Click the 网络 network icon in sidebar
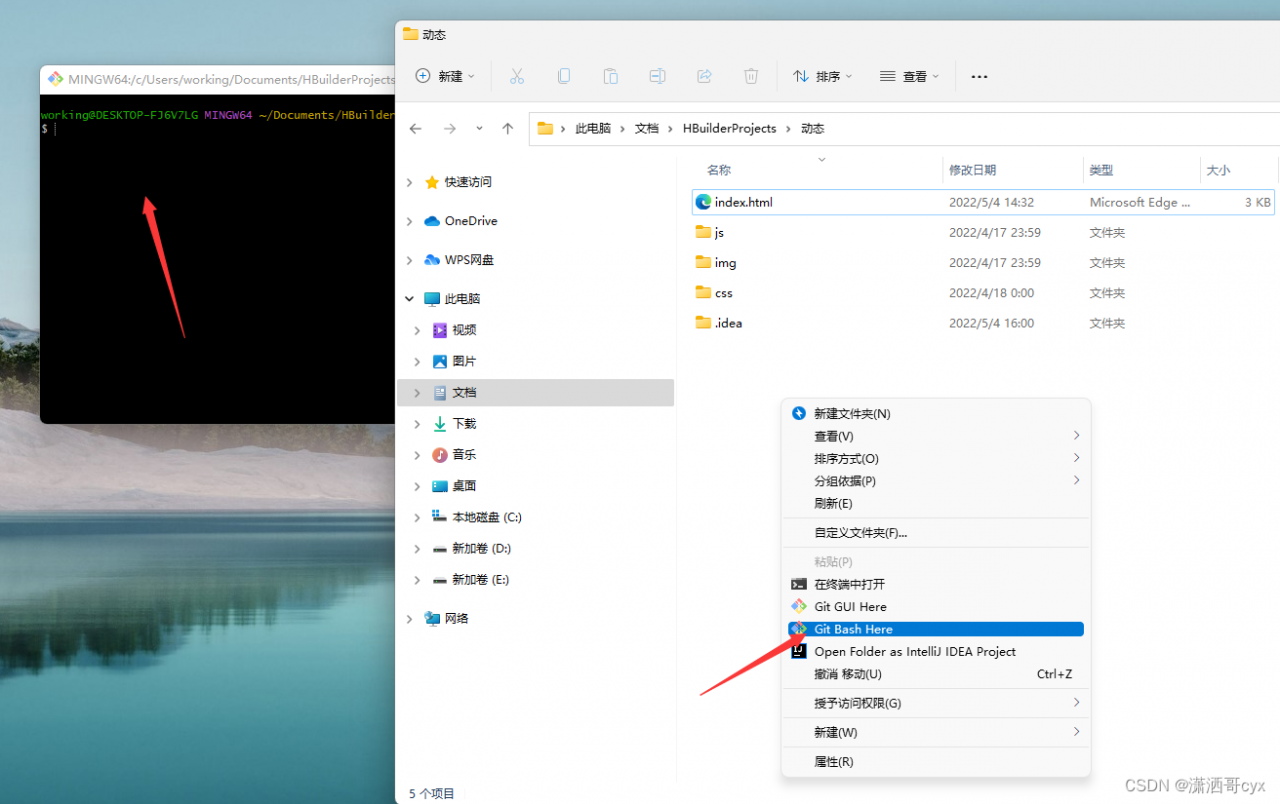The width and height of the screenshot is (1280, 804). pos(432,619)
